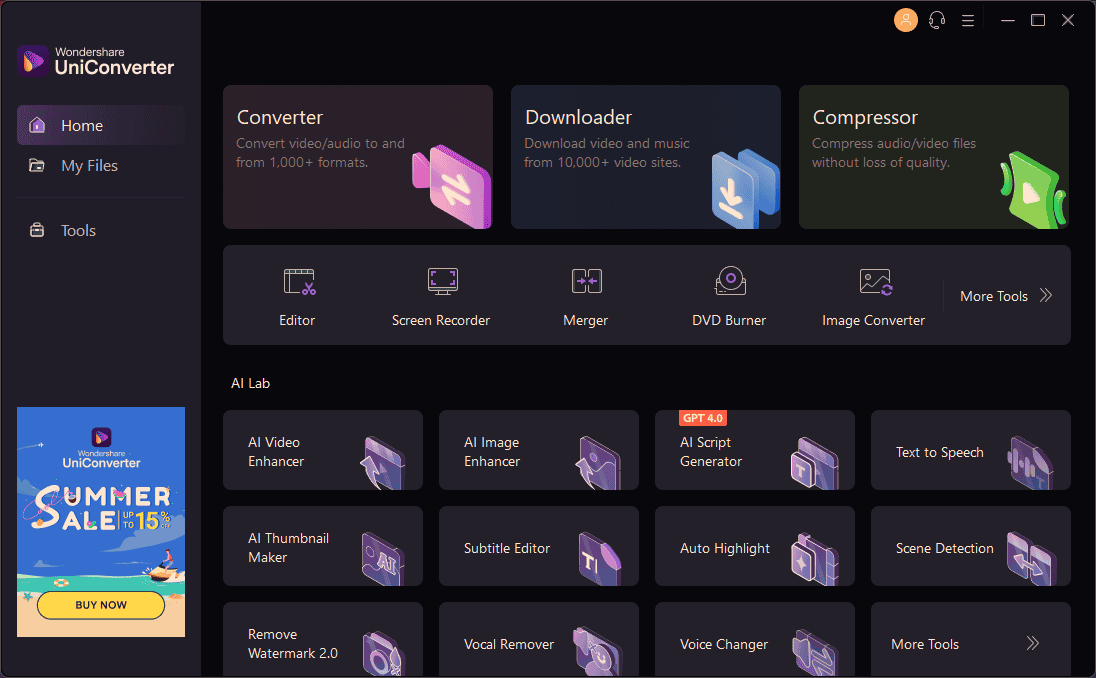Launch the Screen Recorder icon
This screenshot has height=678, width=1096.
442,281
